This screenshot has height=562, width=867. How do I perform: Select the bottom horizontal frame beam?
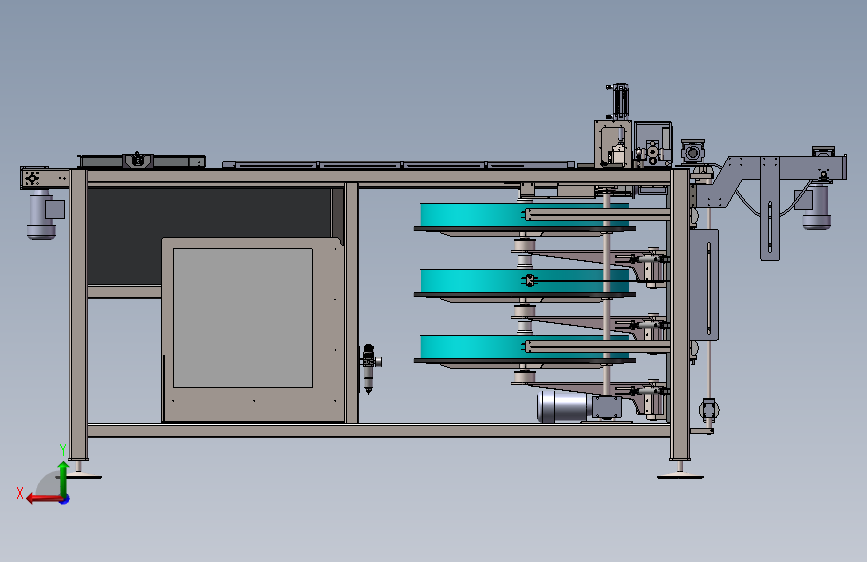click(379, 430)
